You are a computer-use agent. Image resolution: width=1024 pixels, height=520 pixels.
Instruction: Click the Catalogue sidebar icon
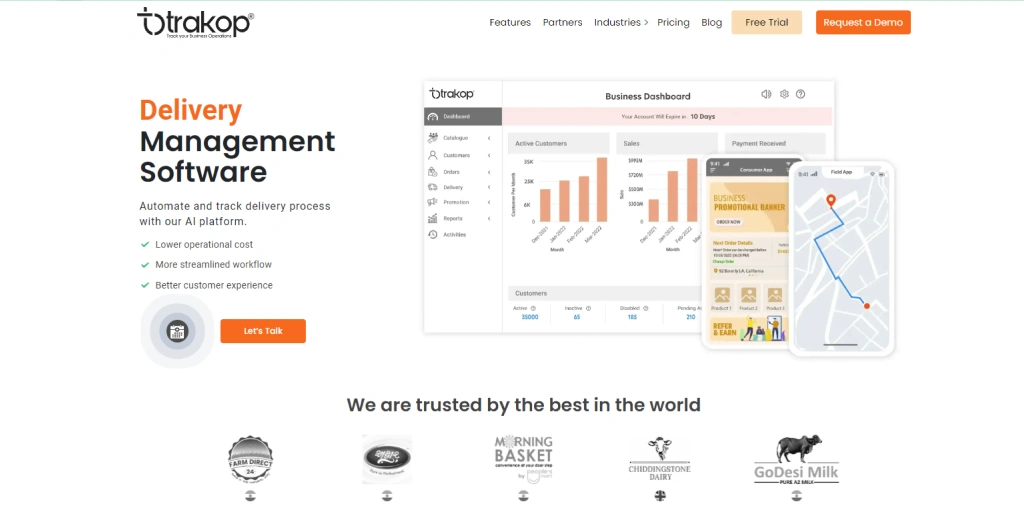[x=432, y=138]
